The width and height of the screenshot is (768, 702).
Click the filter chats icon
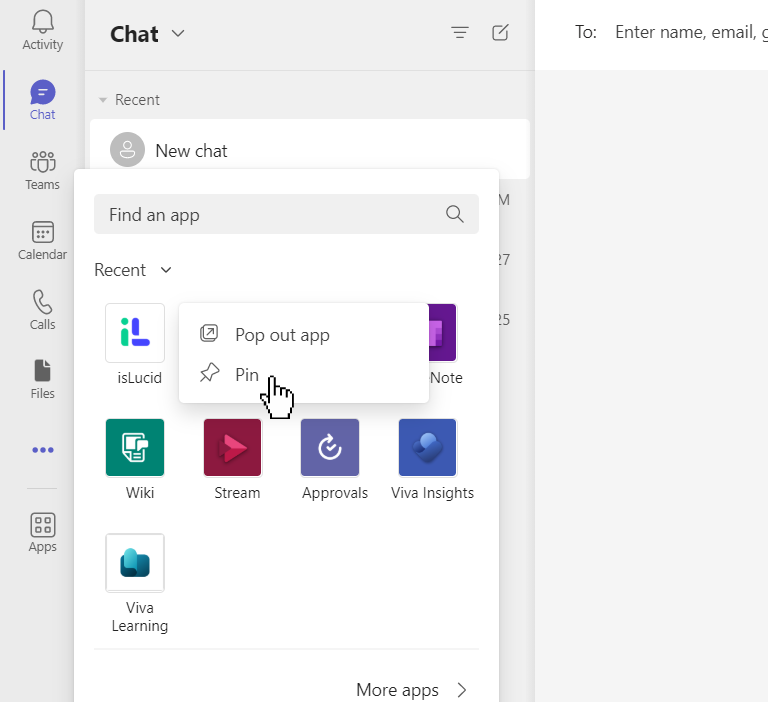[x=460, y=33]
